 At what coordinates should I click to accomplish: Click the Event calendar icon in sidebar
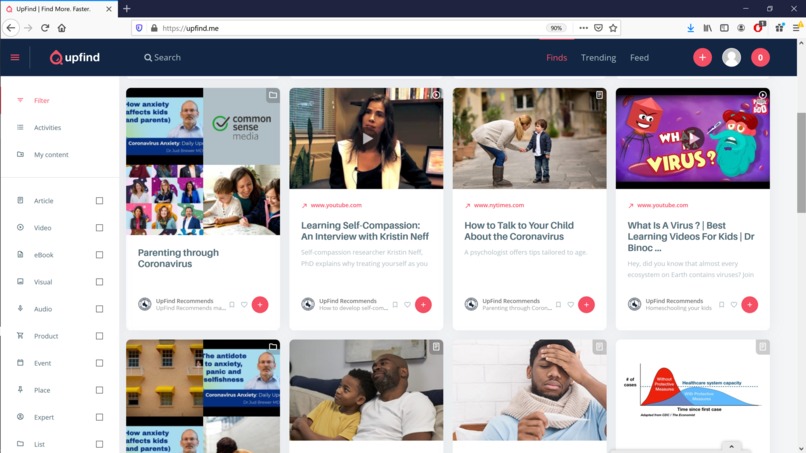(x=20, y=363)
